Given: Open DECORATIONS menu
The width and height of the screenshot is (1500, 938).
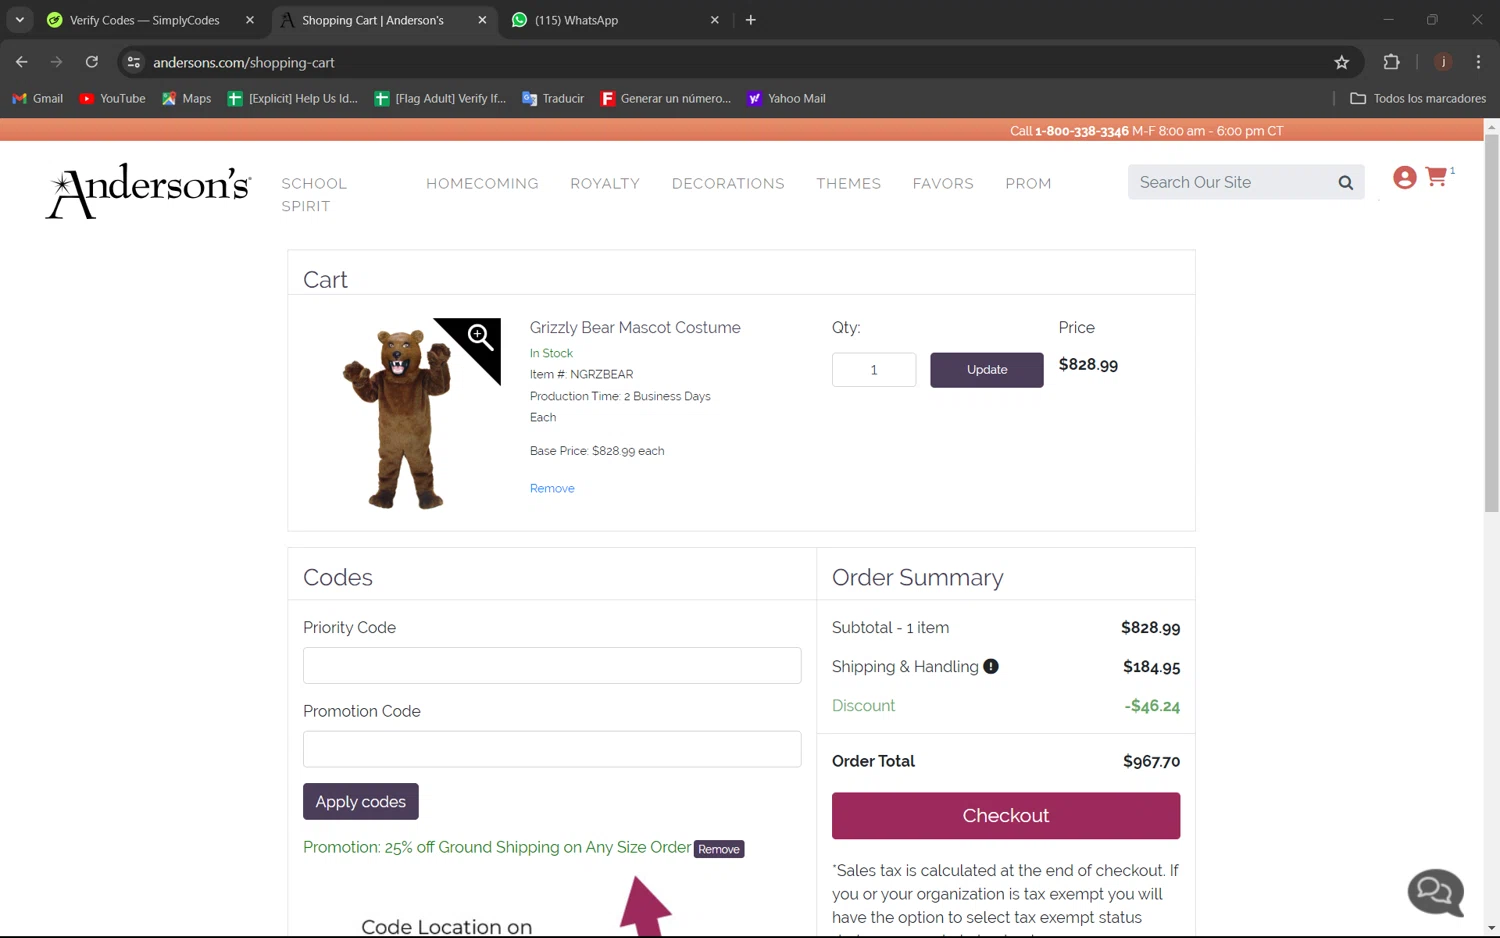Looking at the screenshot, I should pyautogui.click(x=728, y=183).
